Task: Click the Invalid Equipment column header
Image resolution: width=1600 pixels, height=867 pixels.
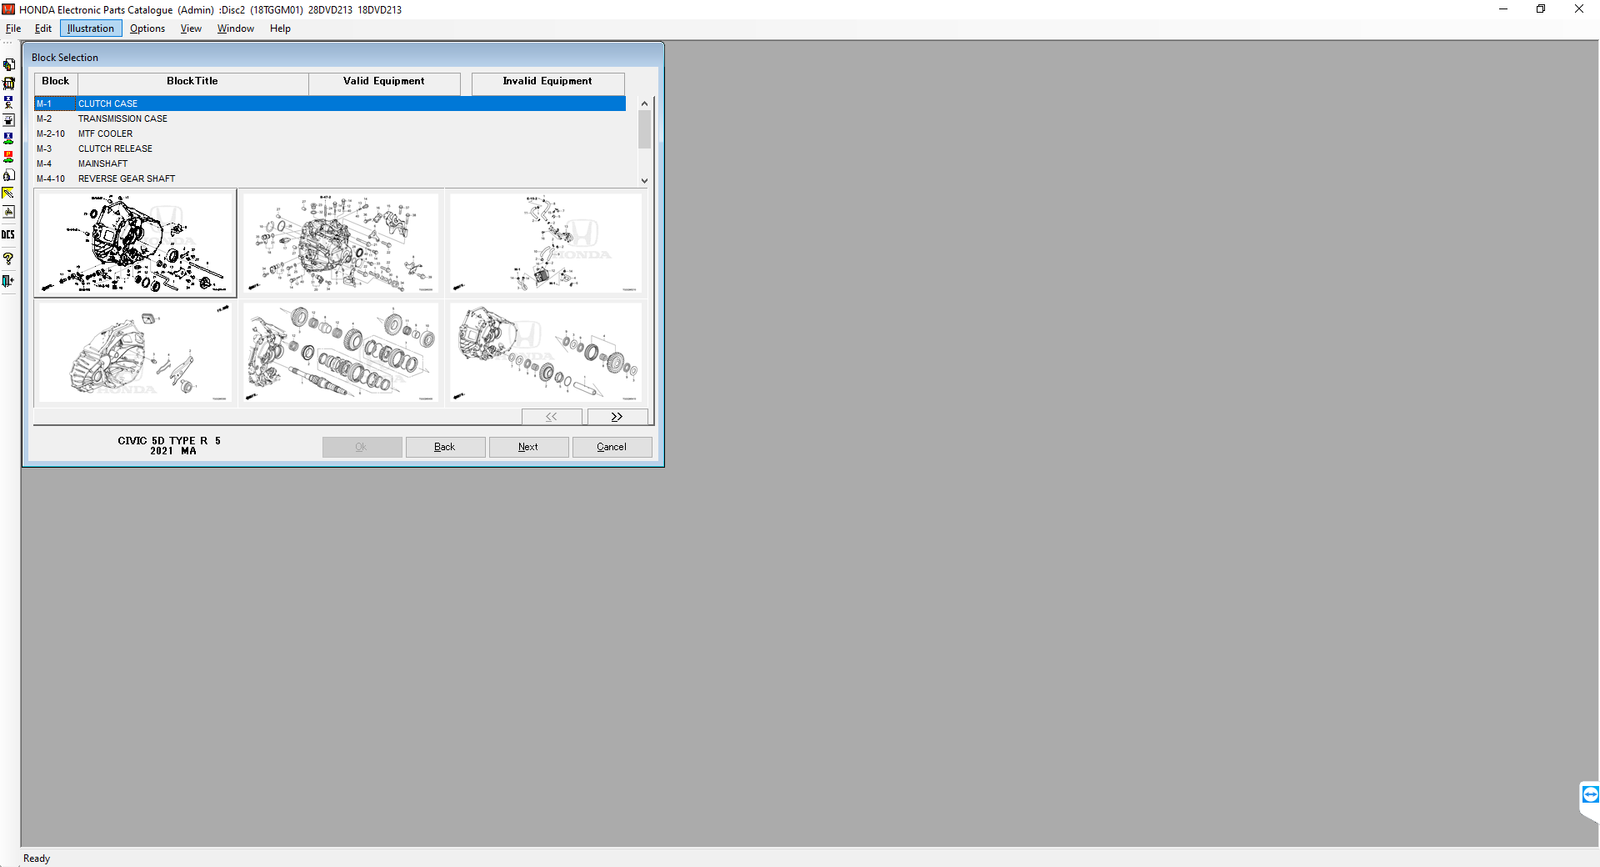Action: coord(548,82)
